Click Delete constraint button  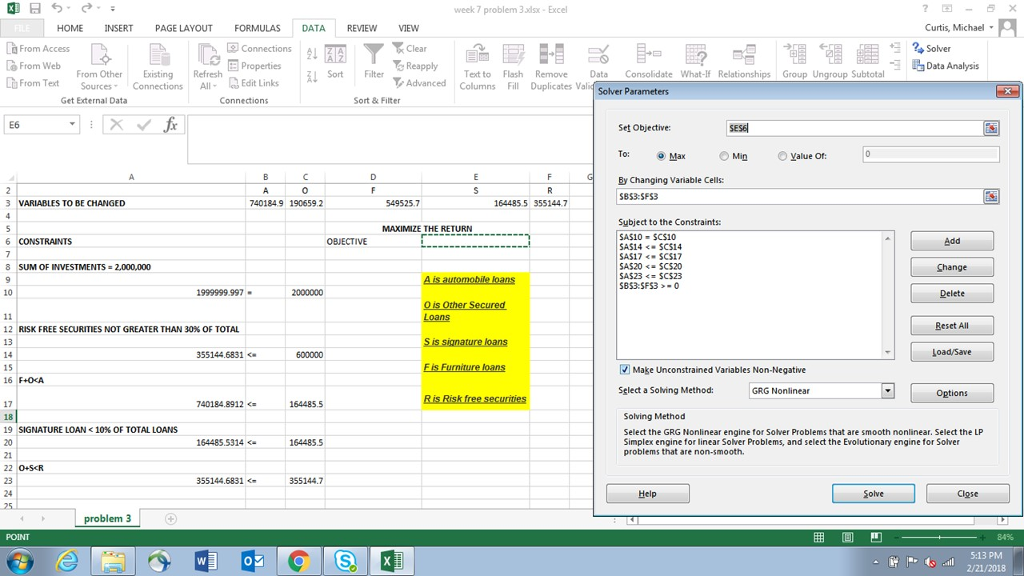pyautogui.click(x=952, y=293)
